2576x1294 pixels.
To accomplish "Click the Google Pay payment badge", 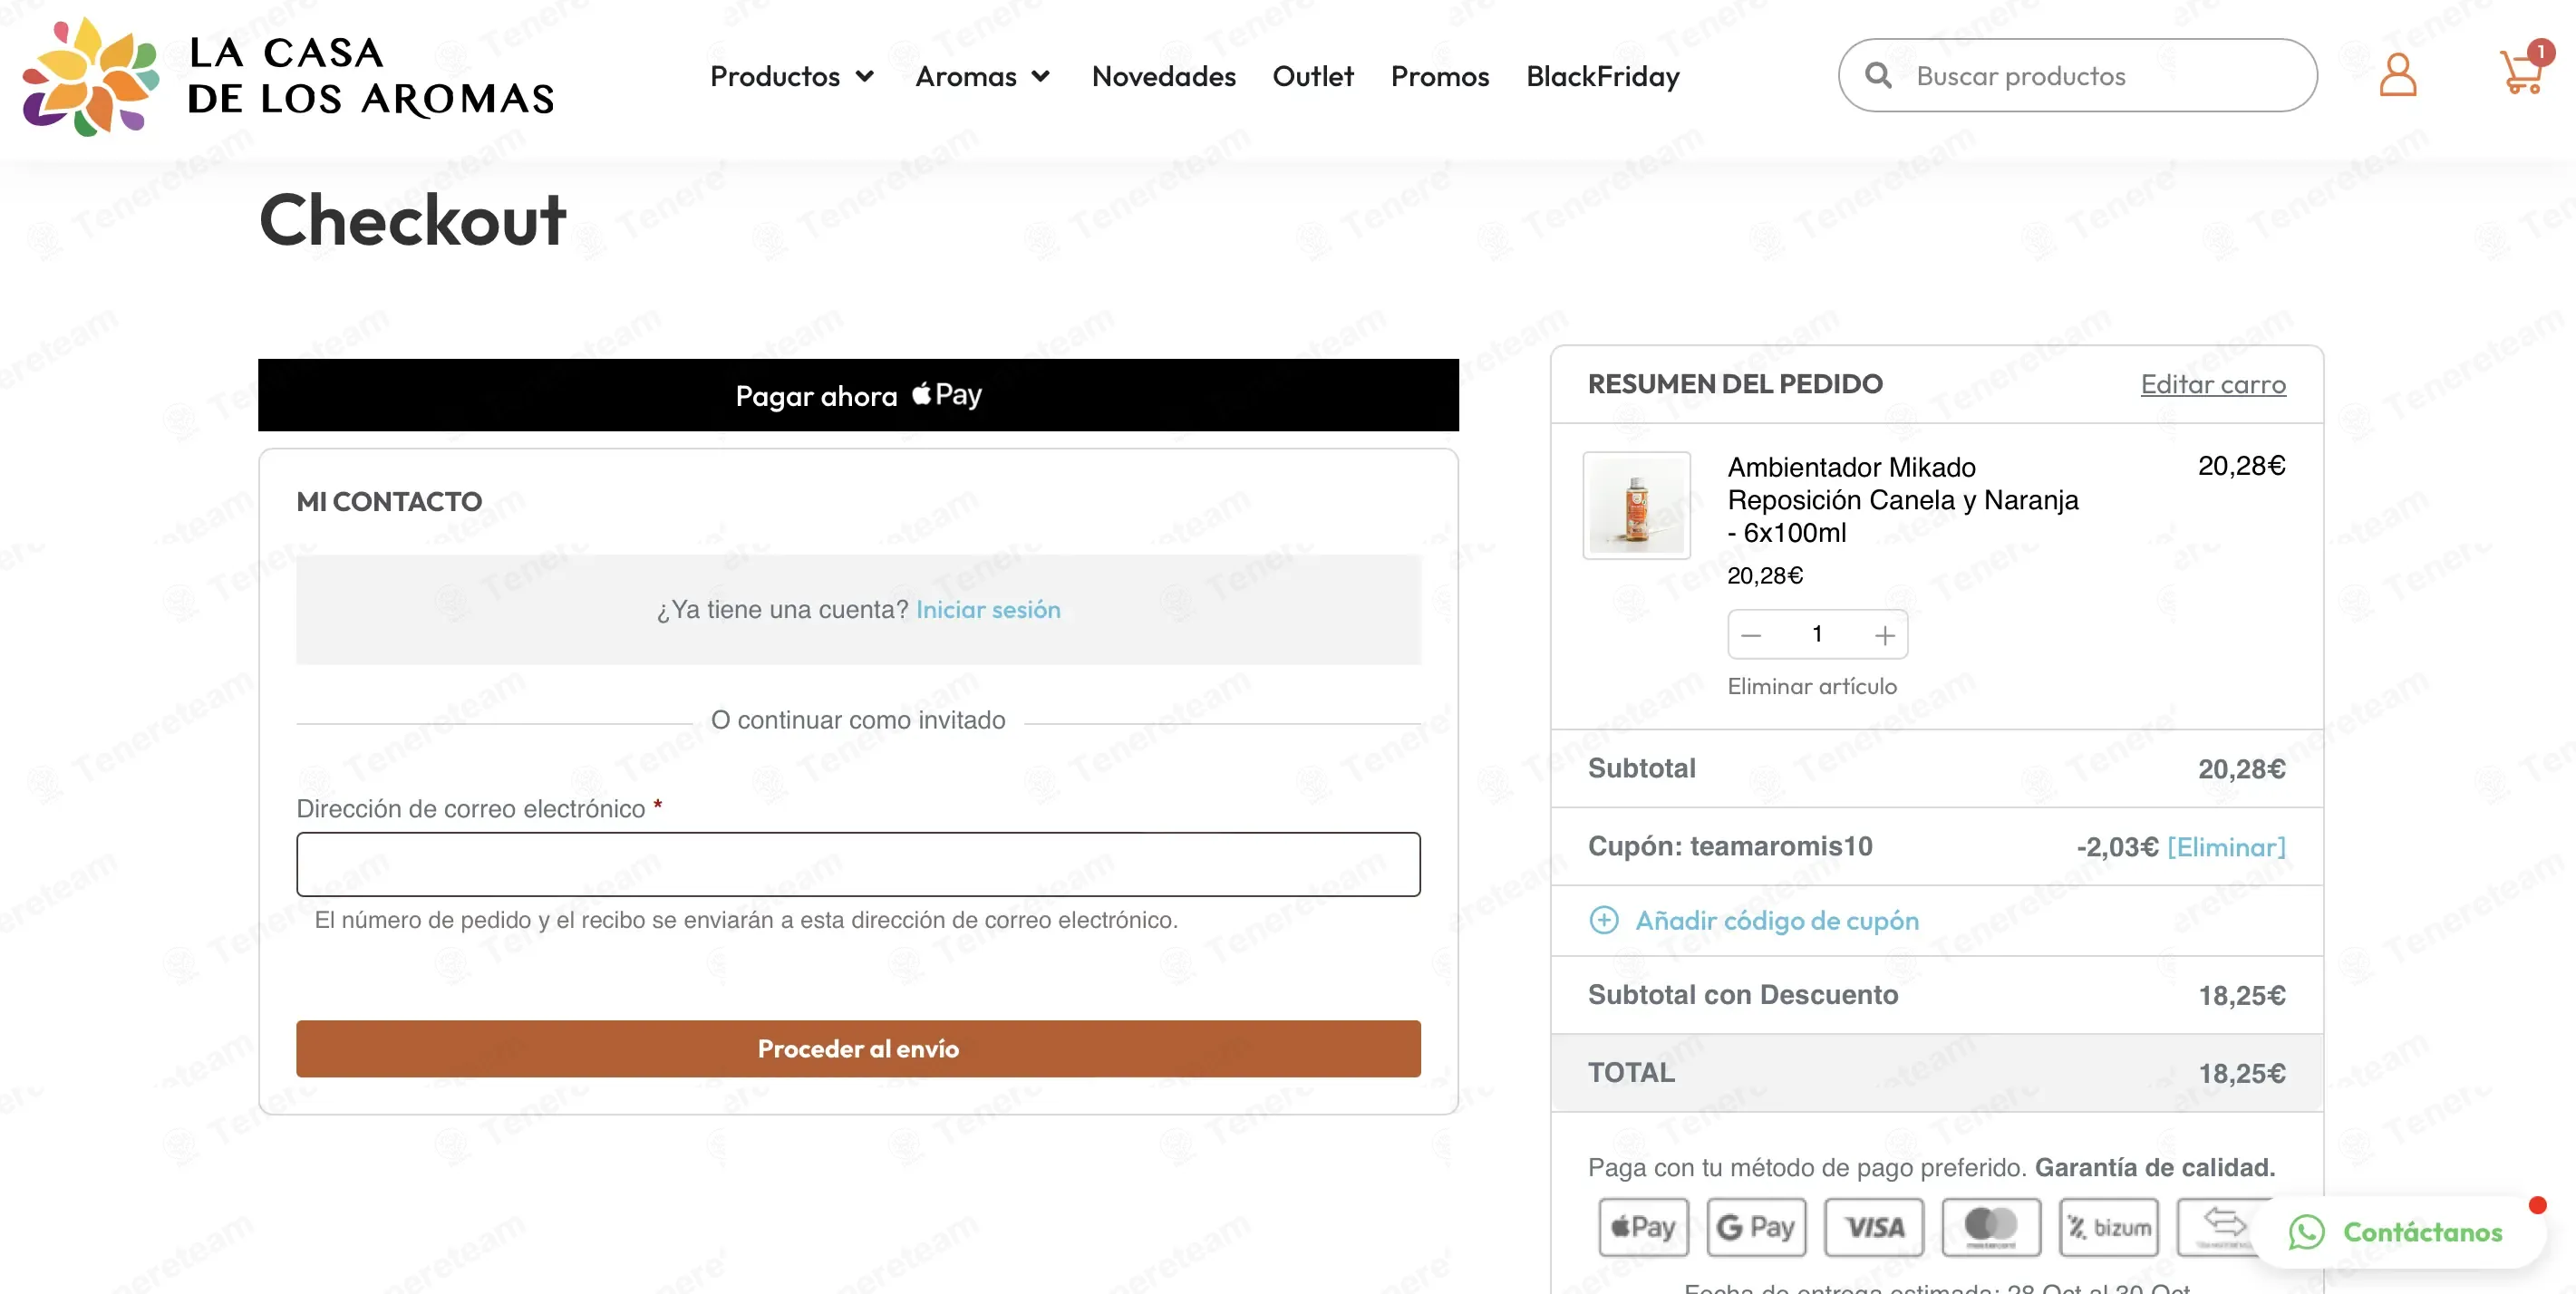I will [x=1756, y=1227].
